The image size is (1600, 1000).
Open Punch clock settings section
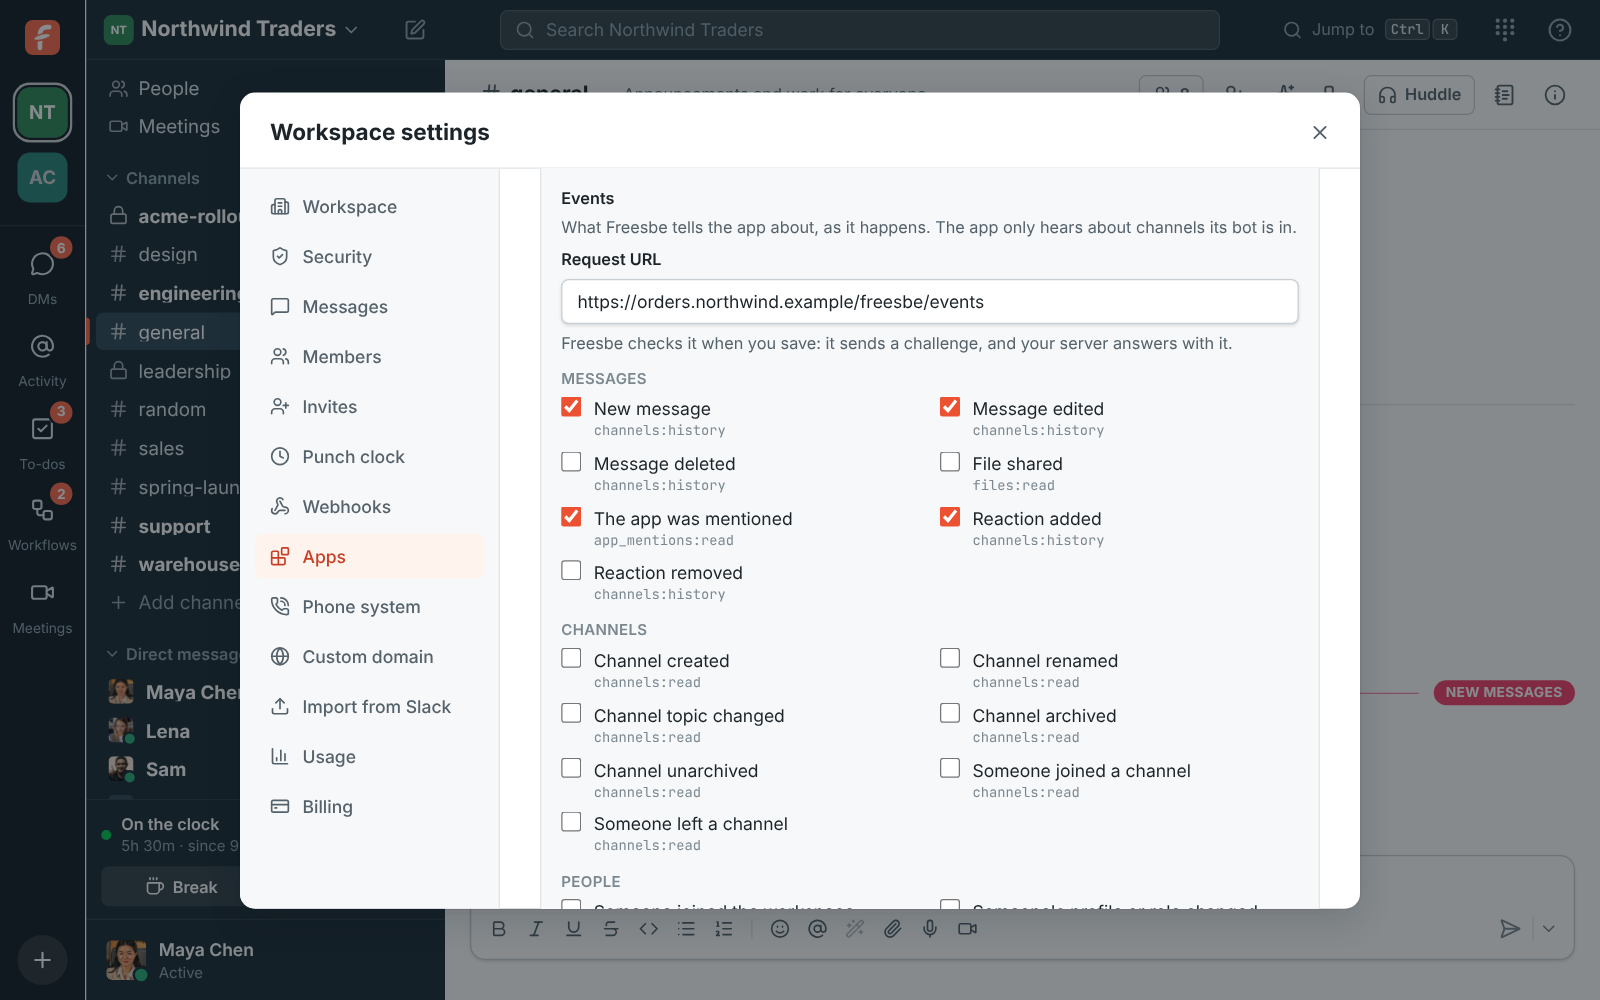369,457
